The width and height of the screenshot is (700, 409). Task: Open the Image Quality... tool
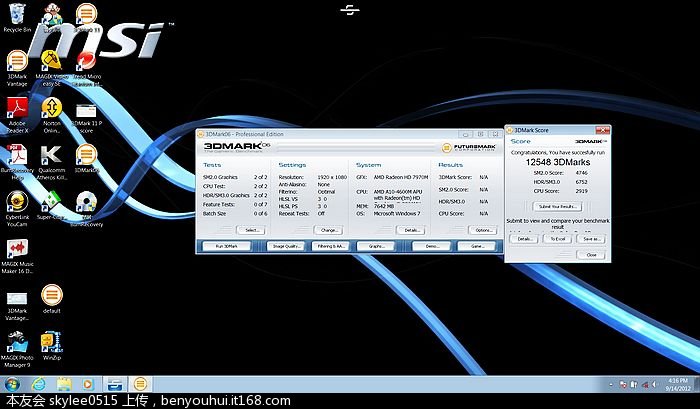pyautogui.click(x=286, y=246)
